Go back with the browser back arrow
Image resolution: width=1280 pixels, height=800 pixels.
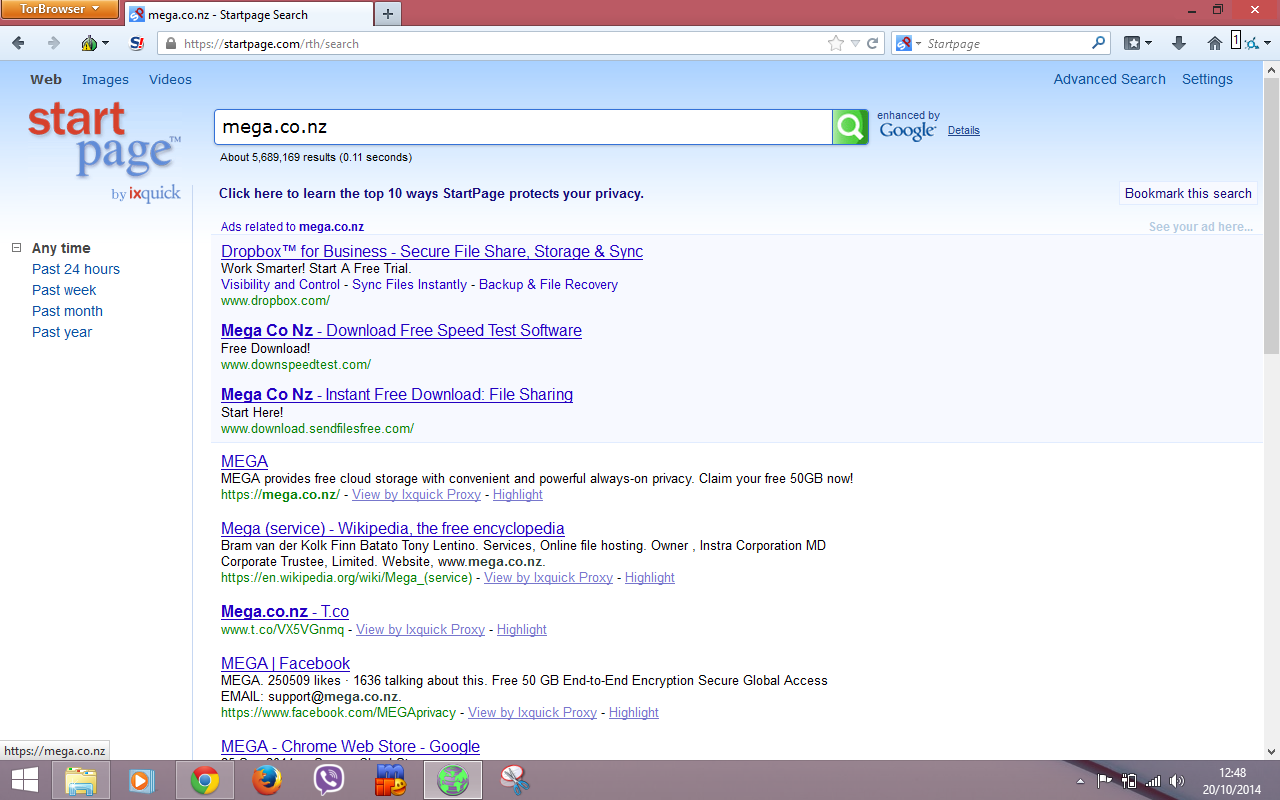click(18, 43)
